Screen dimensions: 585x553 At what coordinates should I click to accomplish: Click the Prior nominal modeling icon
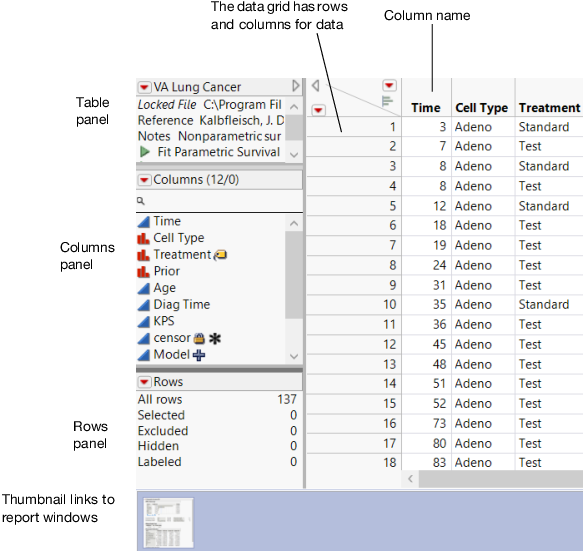pyautogui.click(x=144, y=272)
